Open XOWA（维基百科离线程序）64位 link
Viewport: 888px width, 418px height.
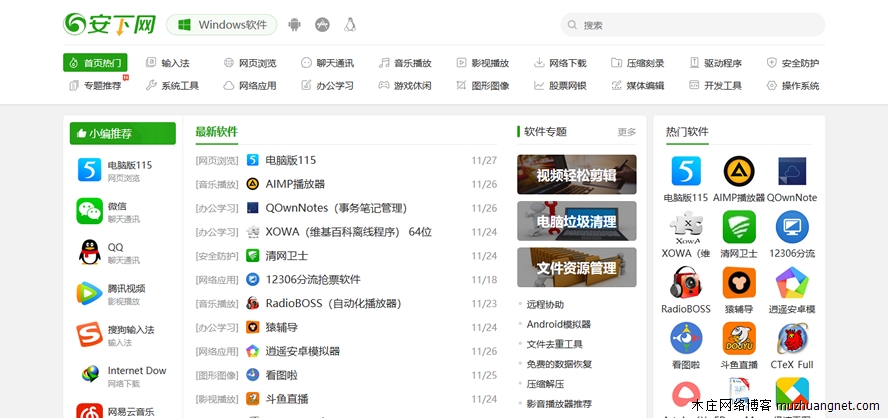[x=348, y=232]
